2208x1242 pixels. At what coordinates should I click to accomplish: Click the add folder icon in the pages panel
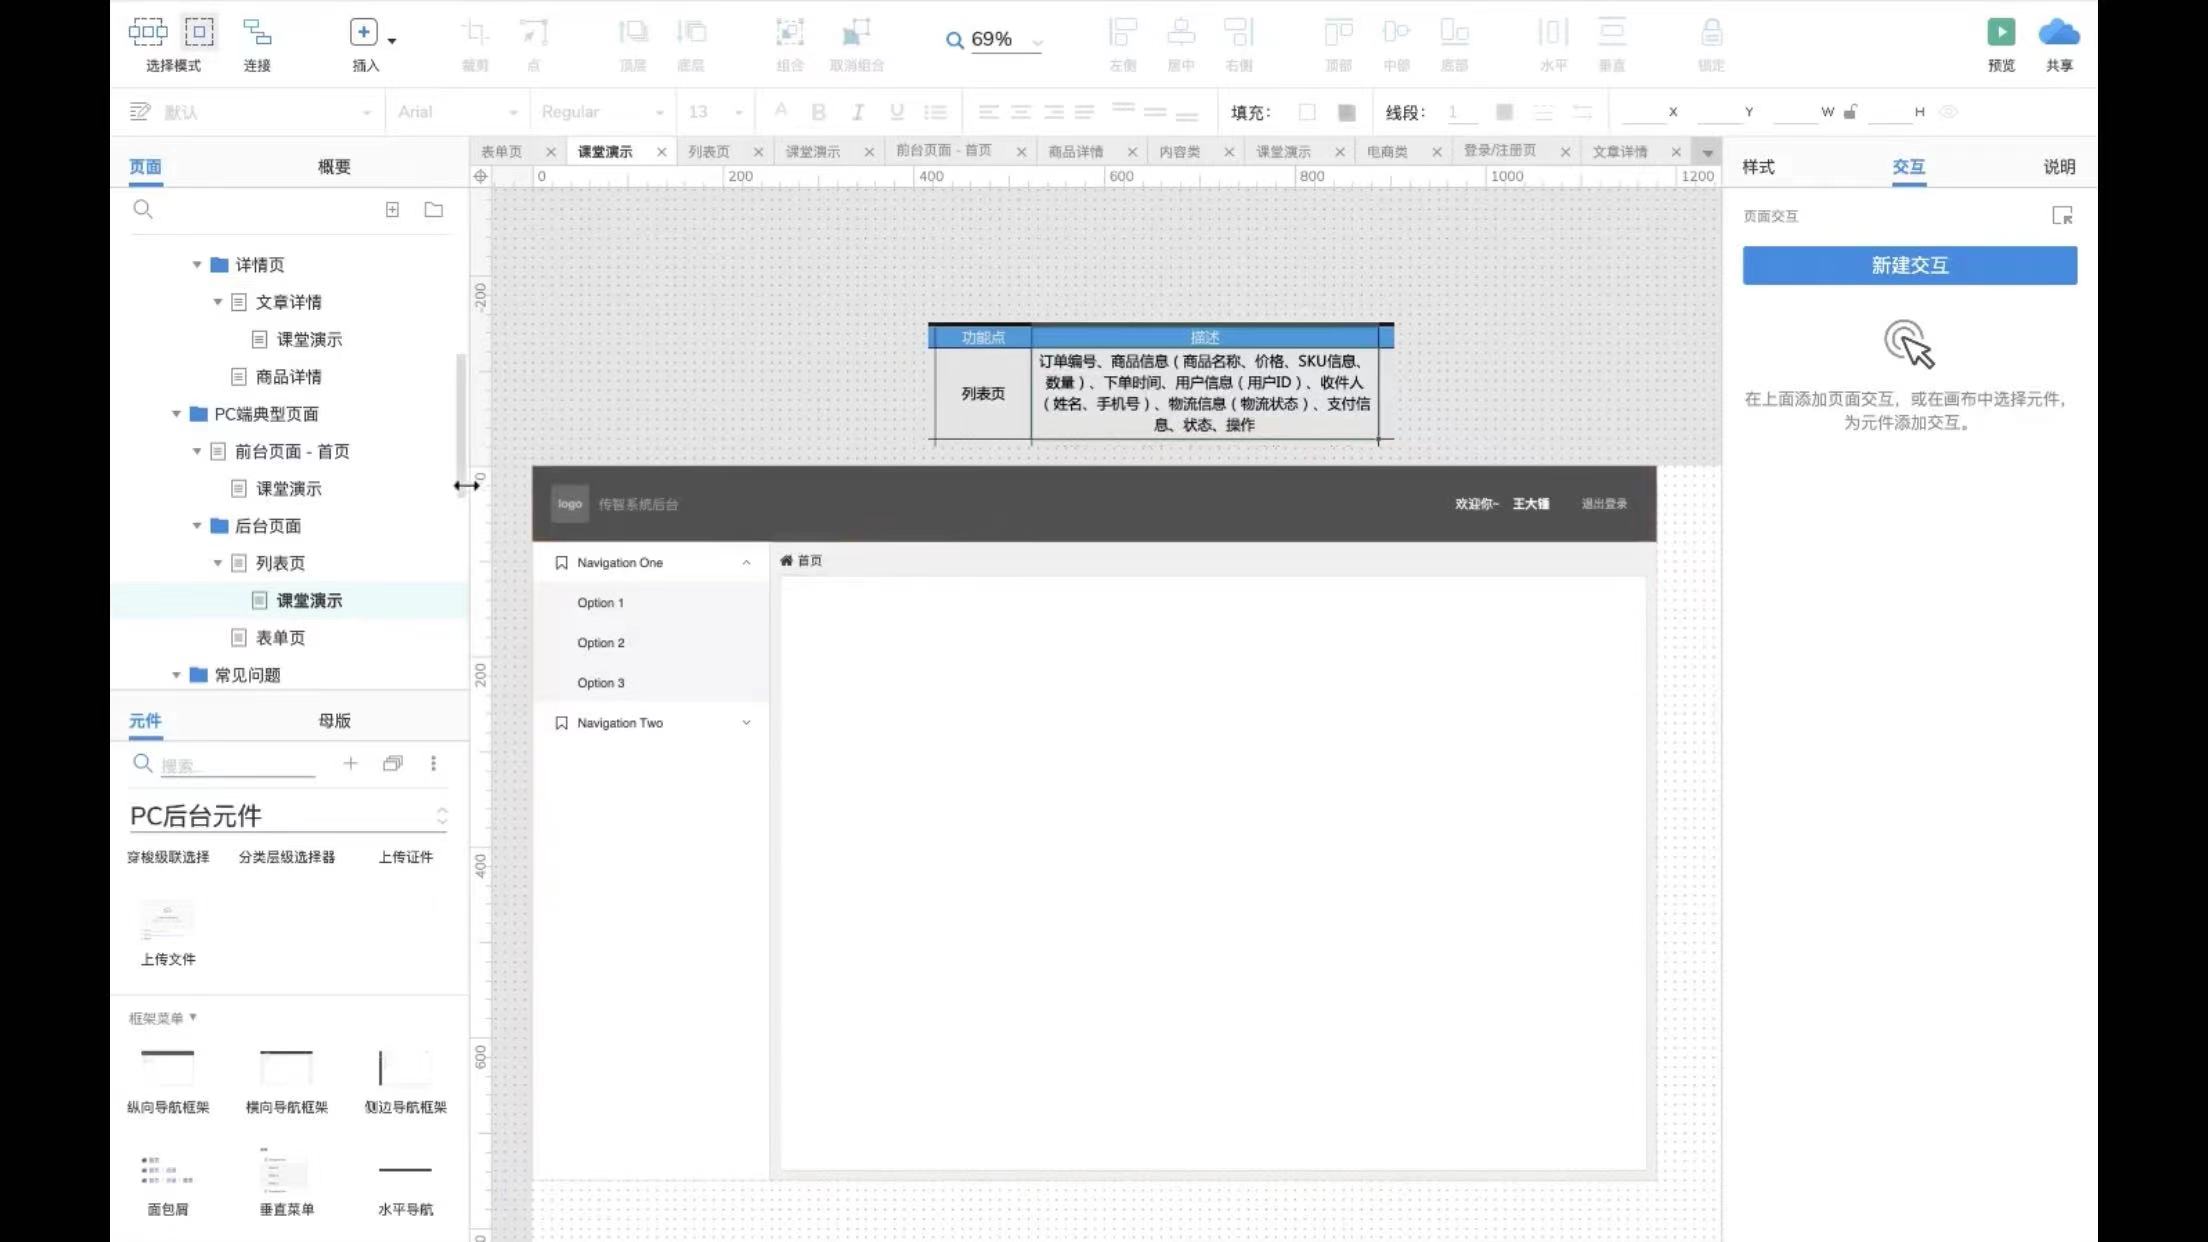(x=433, y=210)
